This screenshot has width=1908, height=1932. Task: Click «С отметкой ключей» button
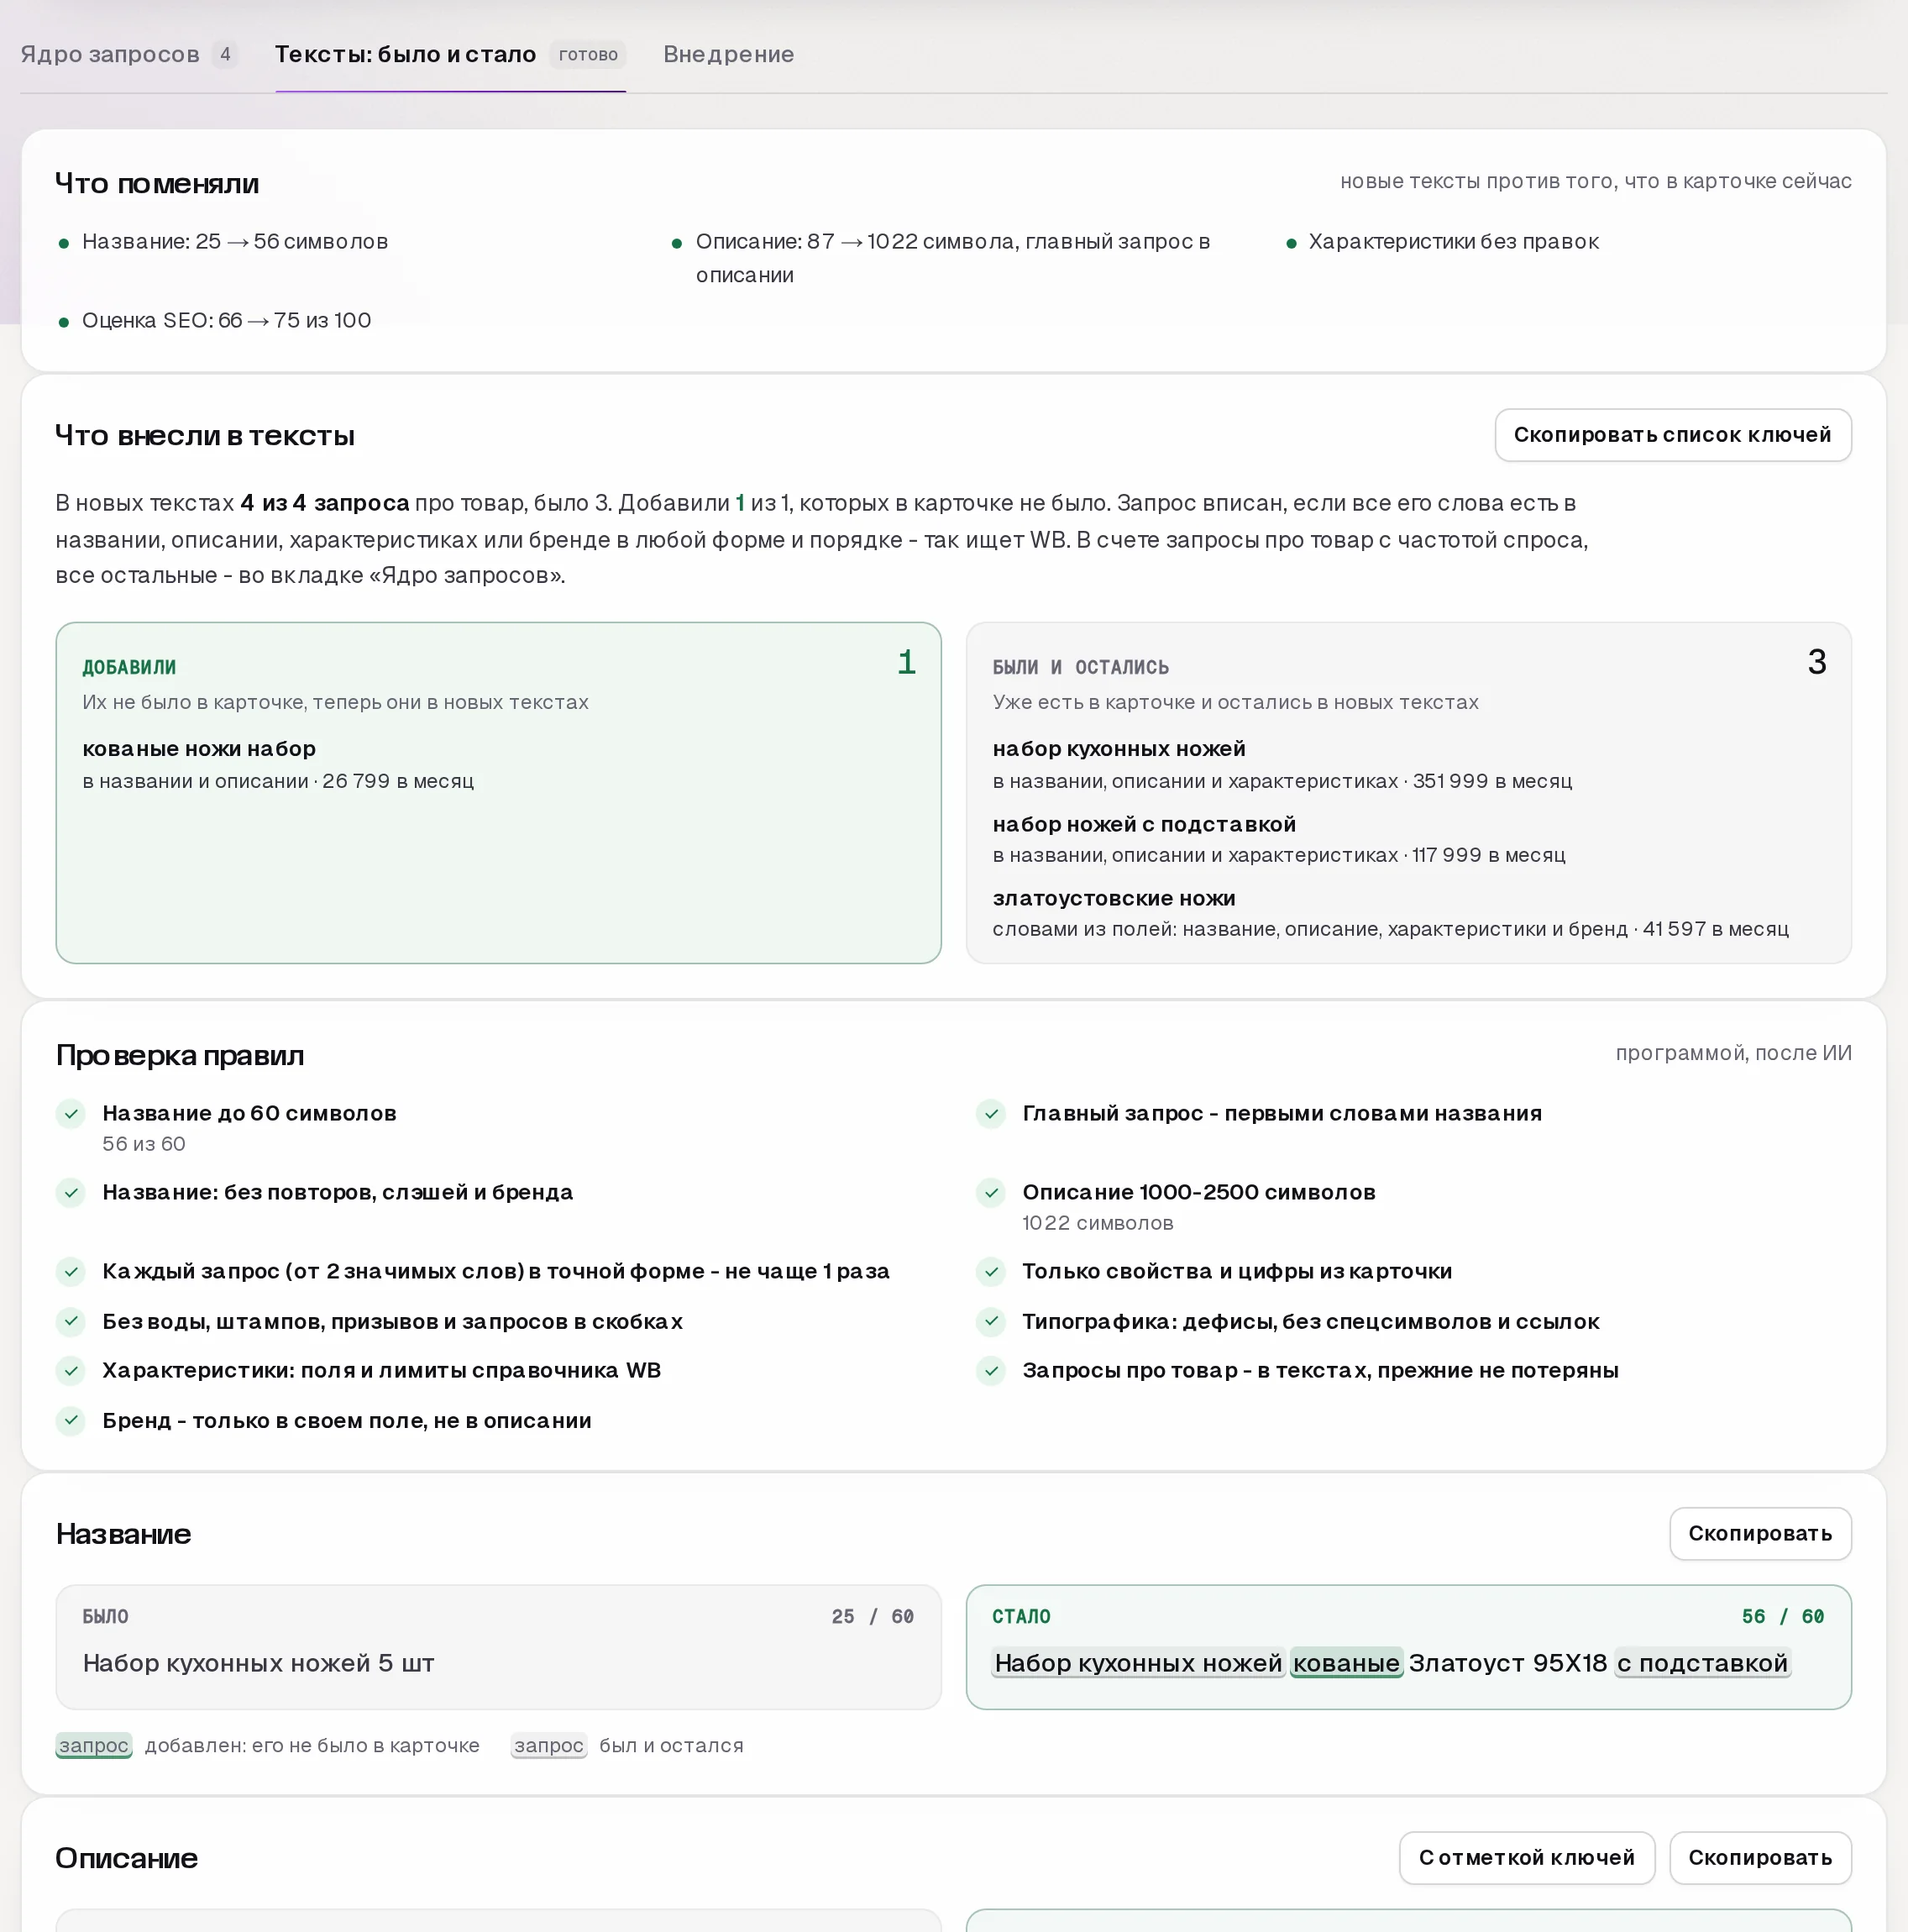pyautogui.click(x=1526, y=1857)
